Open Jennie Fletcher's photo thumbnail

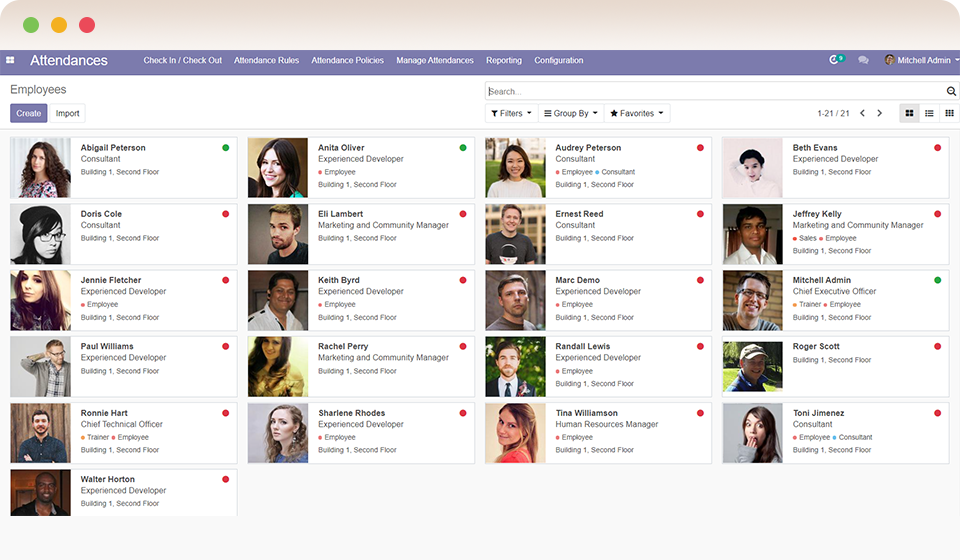[40, 301]
